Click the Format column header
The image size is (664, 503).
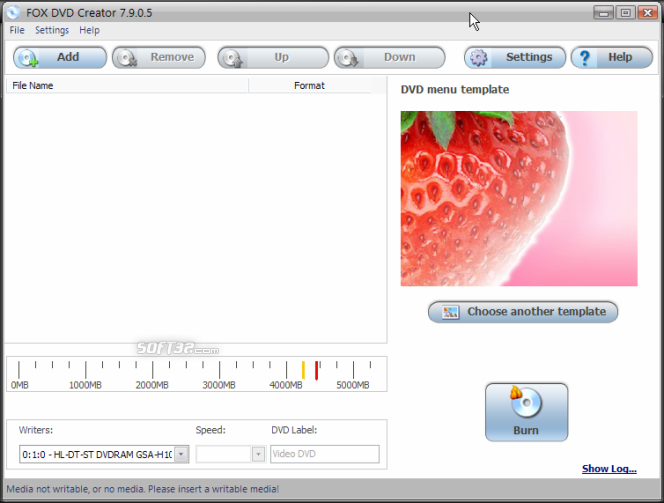310,86
